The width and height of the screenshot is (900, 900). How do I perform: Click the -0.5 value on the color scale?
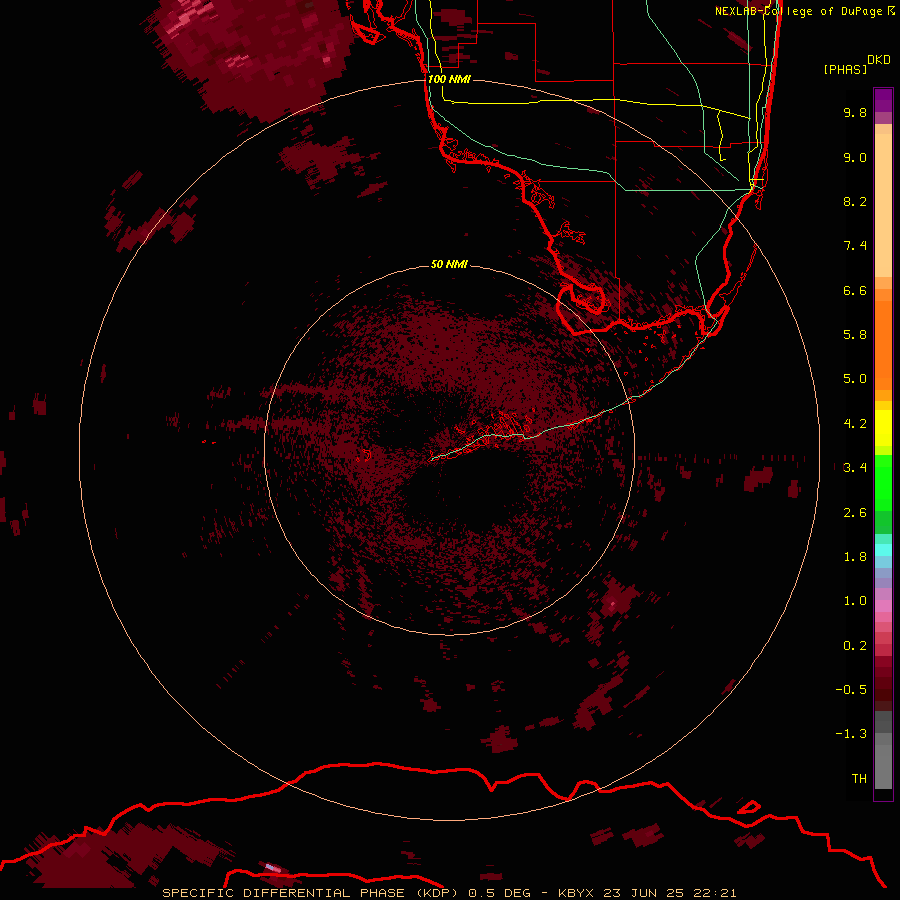[x=851, y=690]
